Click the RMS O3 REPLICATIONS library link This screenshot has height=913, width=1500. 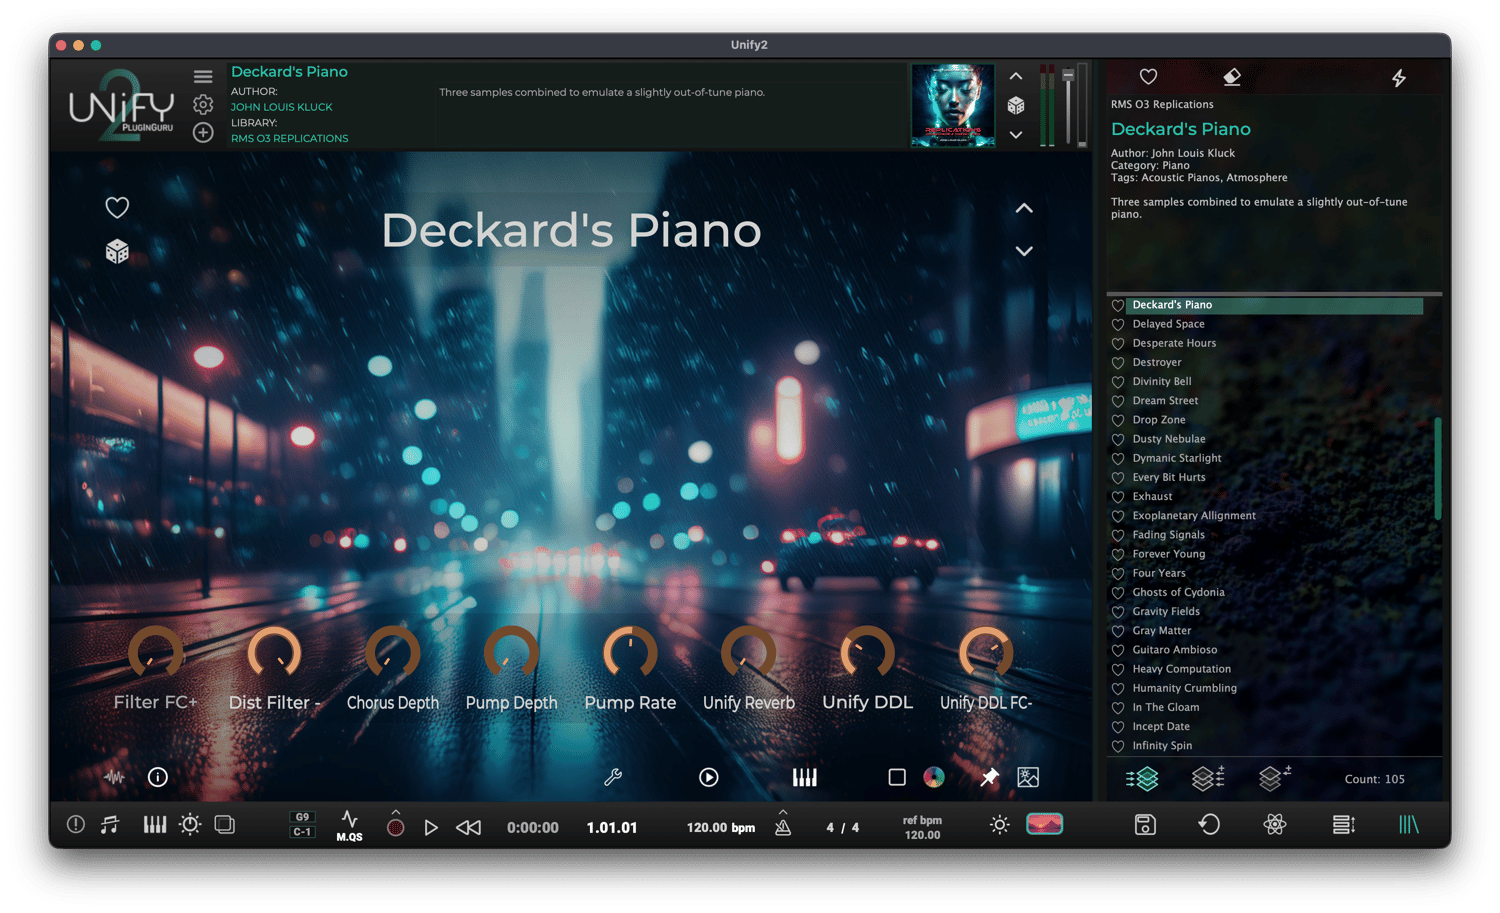click(x=290, y=139)
